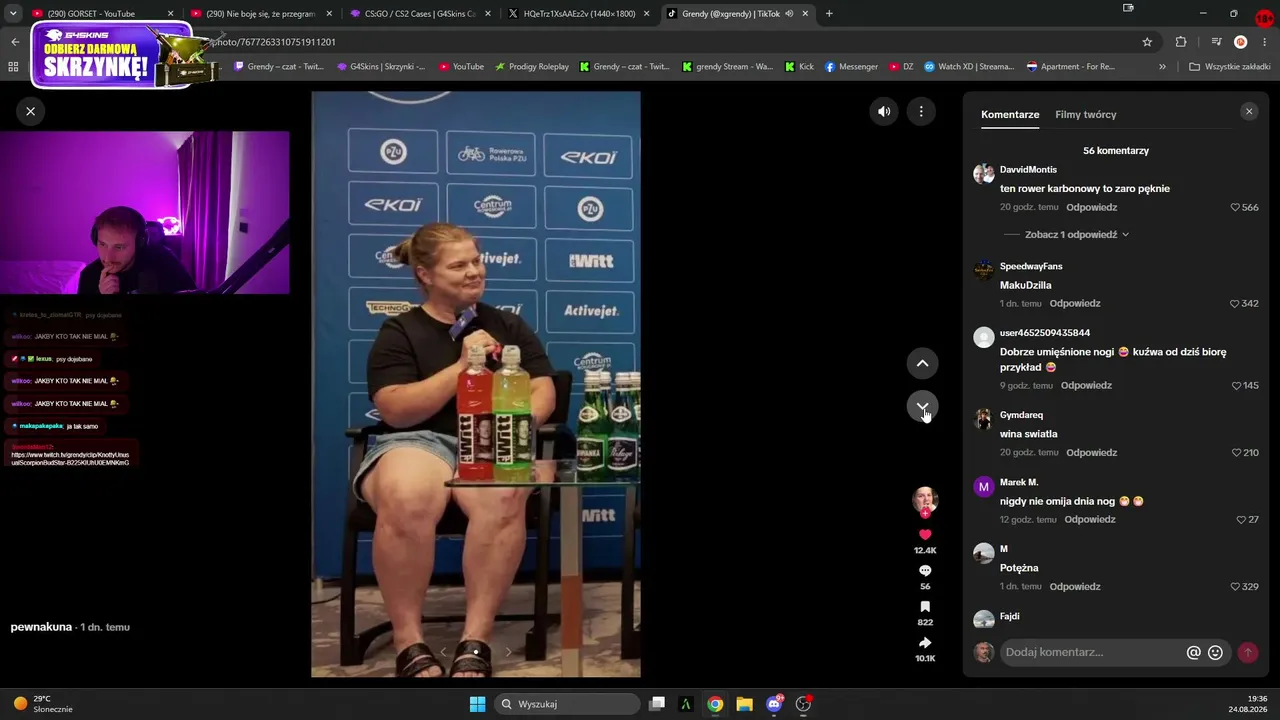The width and height of the screenshot is (1280, 720).
Task: Open the Messenger bookmark
Action: tap(851, 67)
